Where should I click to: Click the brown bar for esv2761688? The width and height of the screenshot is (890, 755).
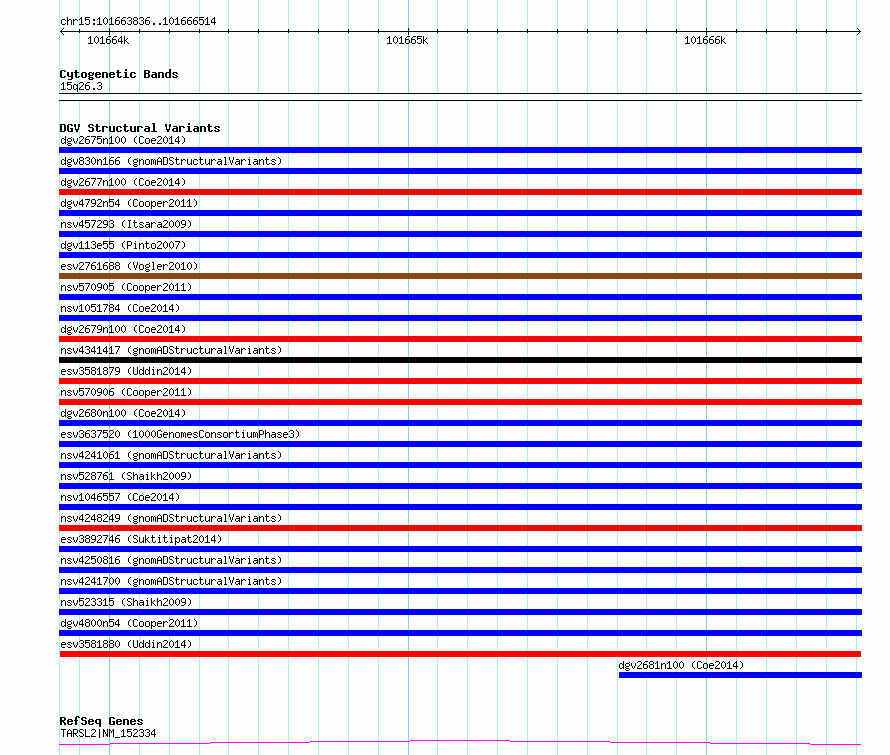(x=460, y=276)
